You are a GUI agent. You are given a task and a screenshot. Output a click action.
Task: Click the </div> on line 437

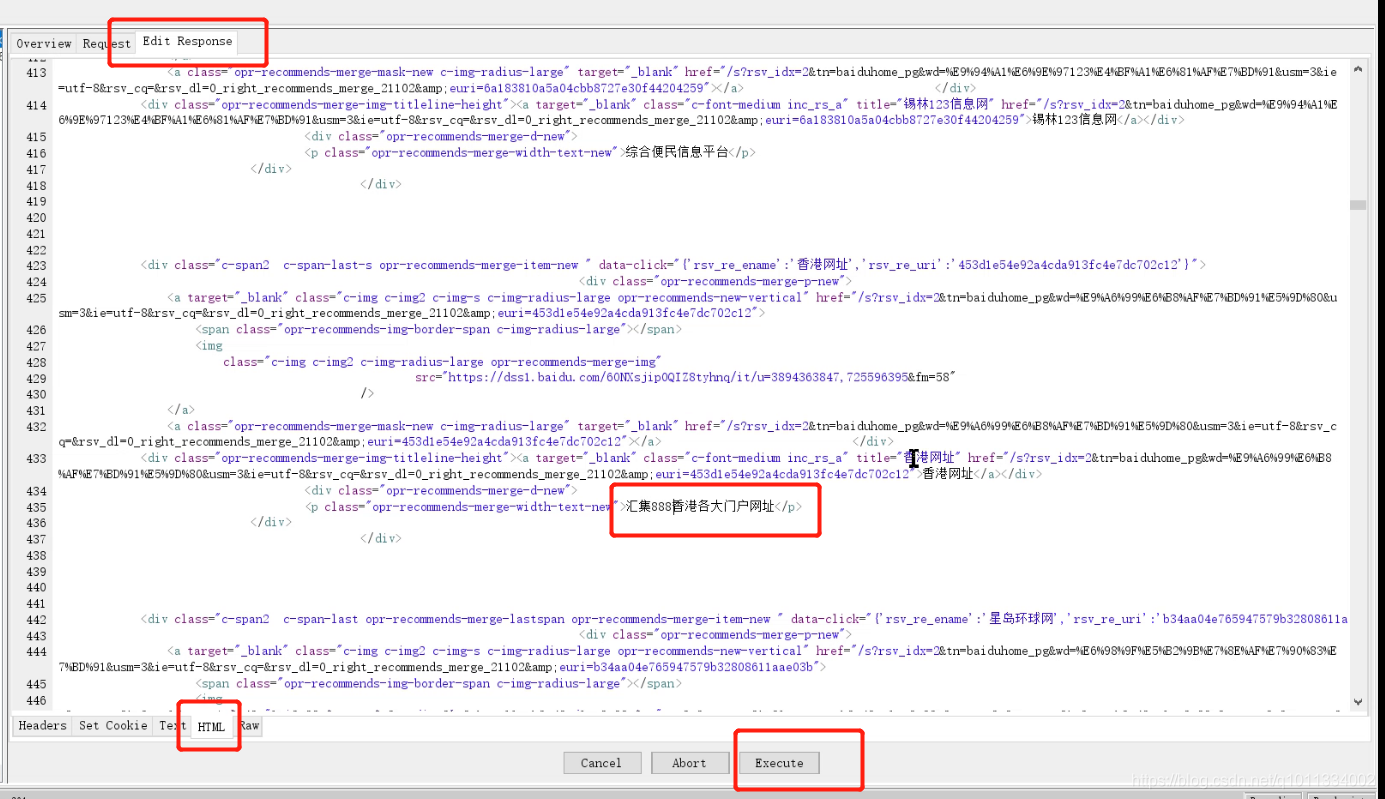(x=381, y=538)
